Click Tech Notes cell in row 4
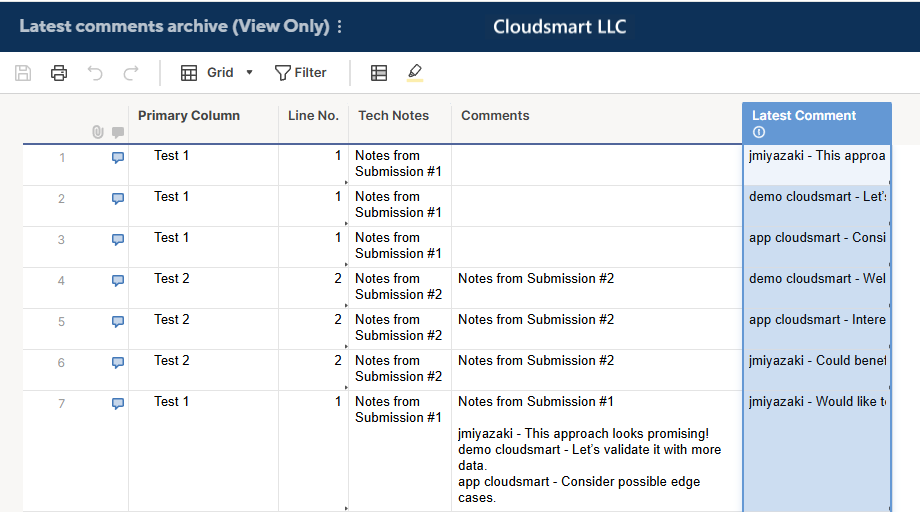Screen dimensions: 920x512 400,288
